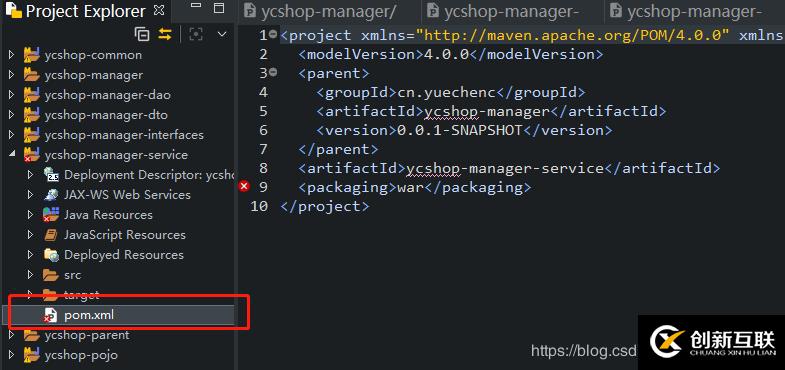Click error marker on line 9
This screenshot has height=370, width=785.
[244, 187]
